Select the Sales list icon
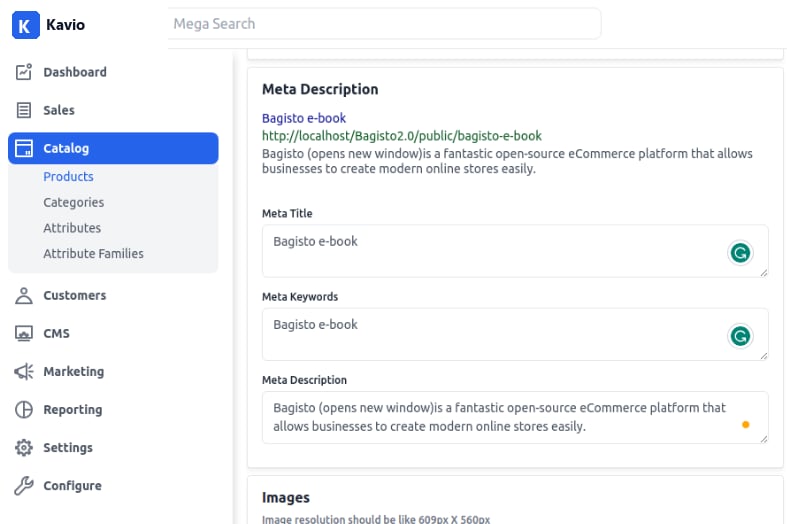This screenshot has height=524, width=787. click(x=24, y=110)
